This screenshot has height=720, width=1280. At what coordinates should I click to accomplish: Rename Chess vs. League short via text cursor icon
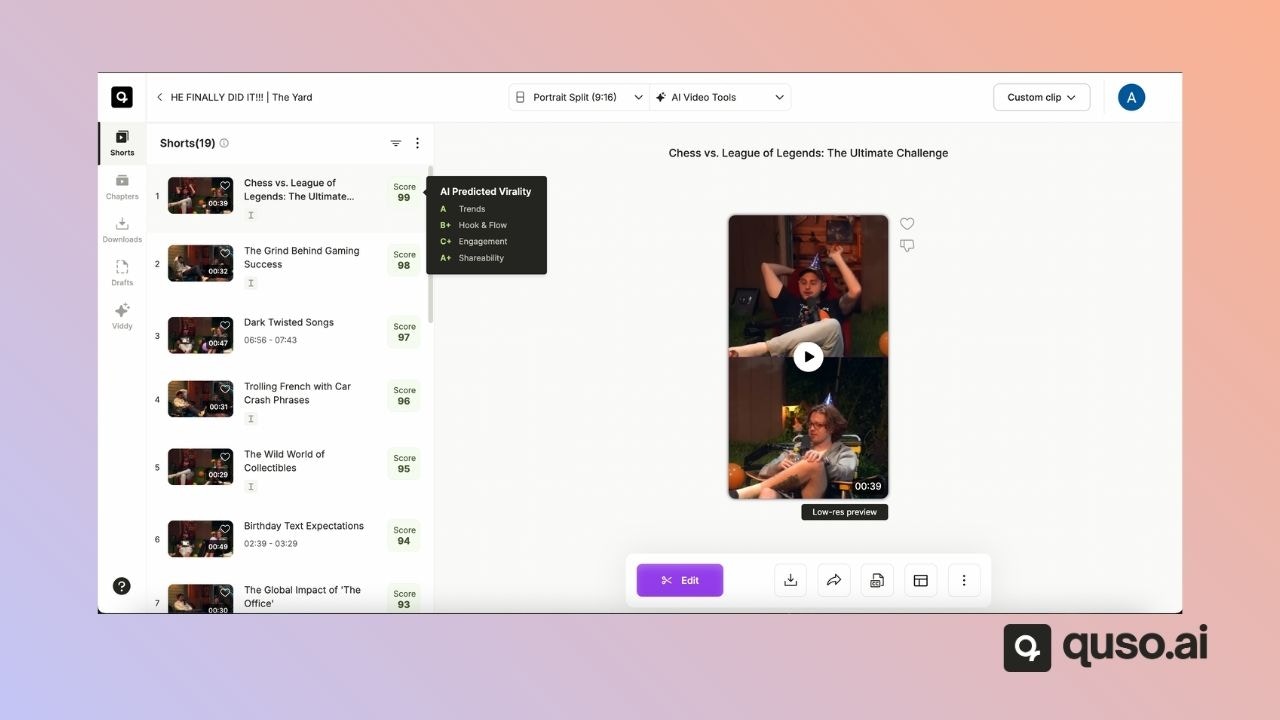pos(251,215)
